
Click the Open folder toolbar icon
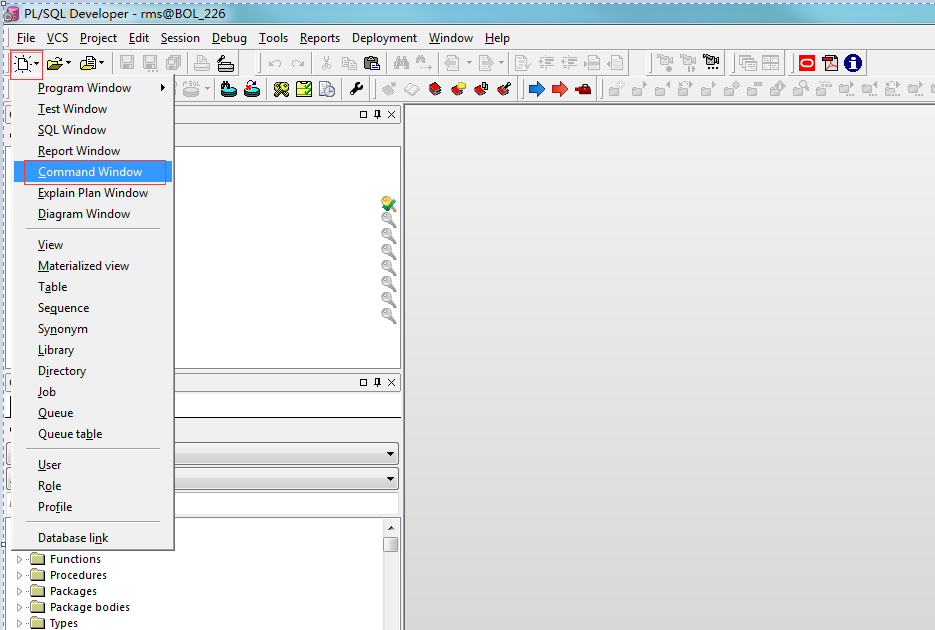(x=54, y=63)
